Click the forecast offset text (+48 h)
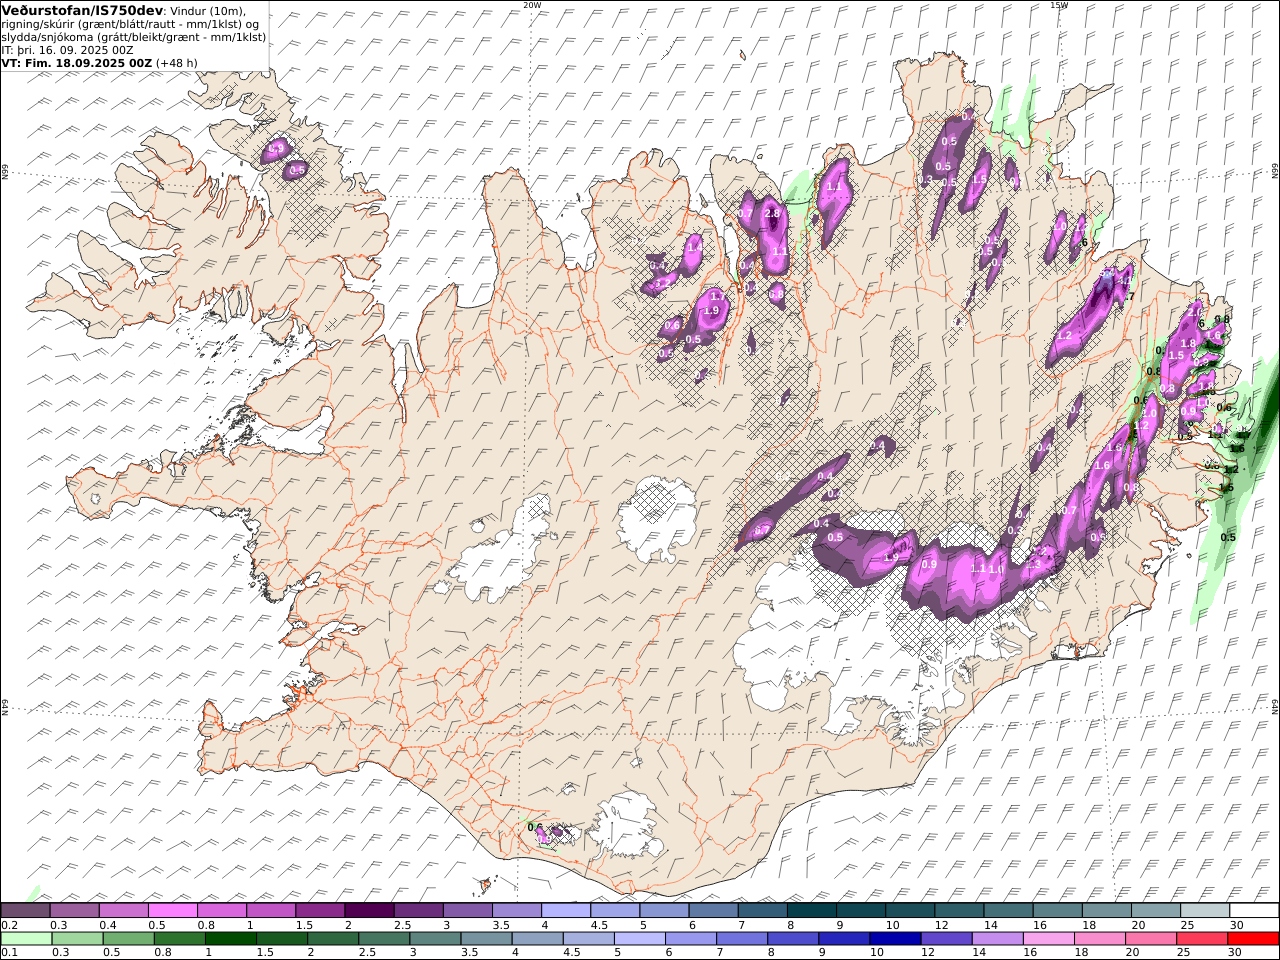 click(x=177, y=62)
